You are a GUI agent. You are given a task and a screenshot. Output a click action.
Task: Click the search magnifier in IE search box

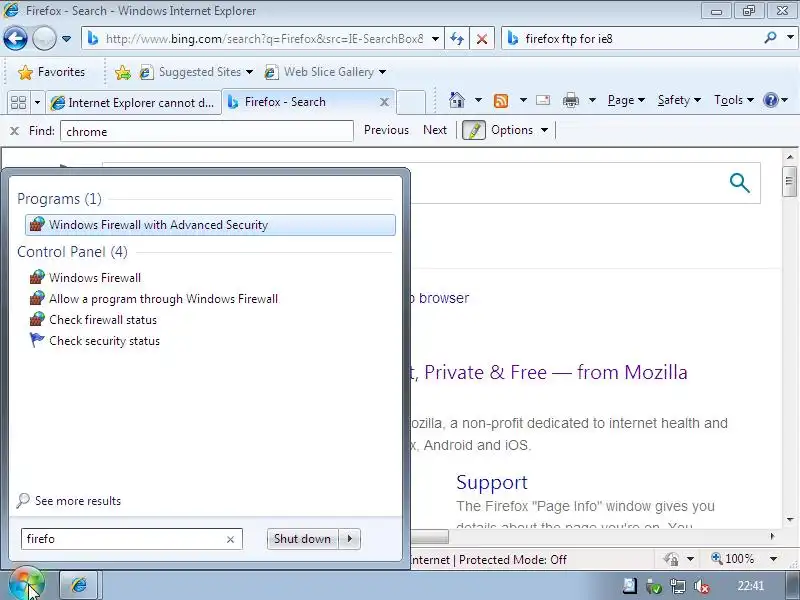tap(770, 38)
